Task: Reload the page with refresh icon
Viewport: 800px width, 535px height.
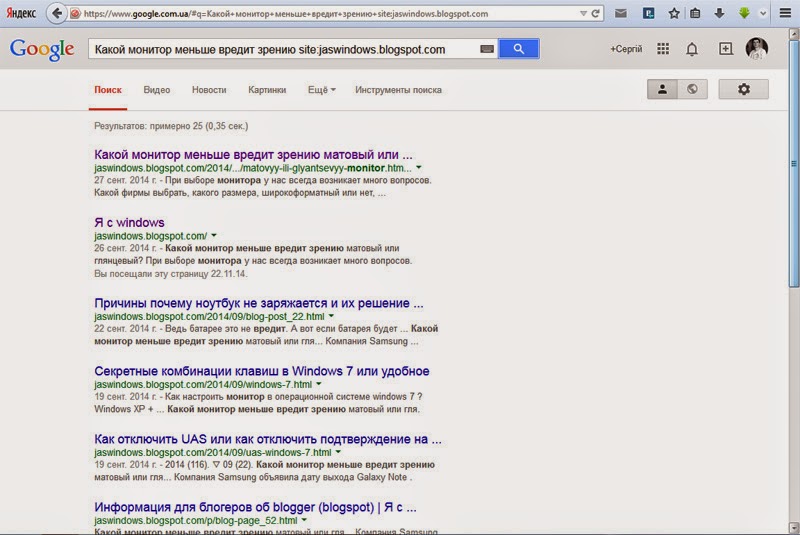Action: 595,14
